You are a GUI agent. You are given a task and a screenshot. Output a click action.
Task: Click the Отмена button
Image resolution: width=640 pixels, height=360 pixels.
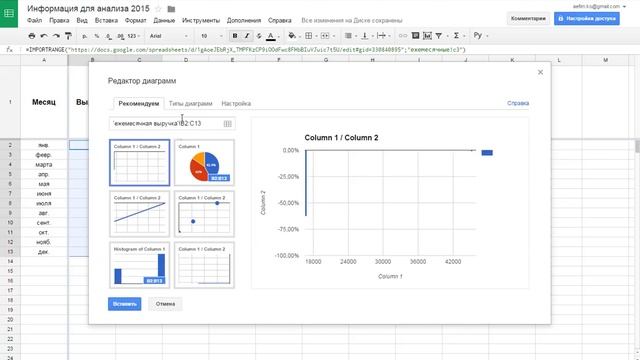[165, 304]
